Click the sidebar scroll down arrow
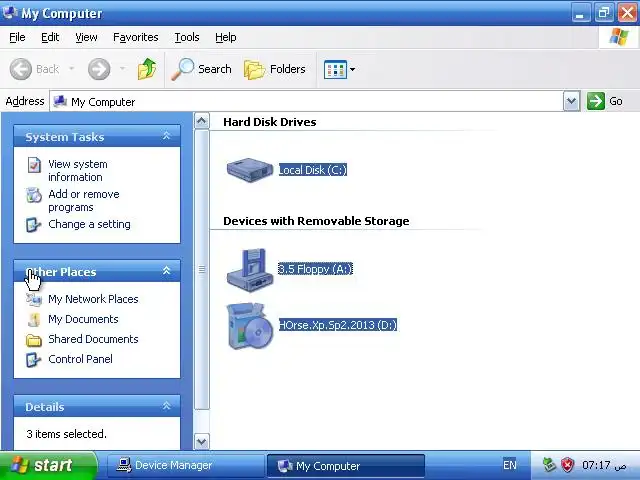Viewport: 640px width, 480px height. tap(202, 441)
